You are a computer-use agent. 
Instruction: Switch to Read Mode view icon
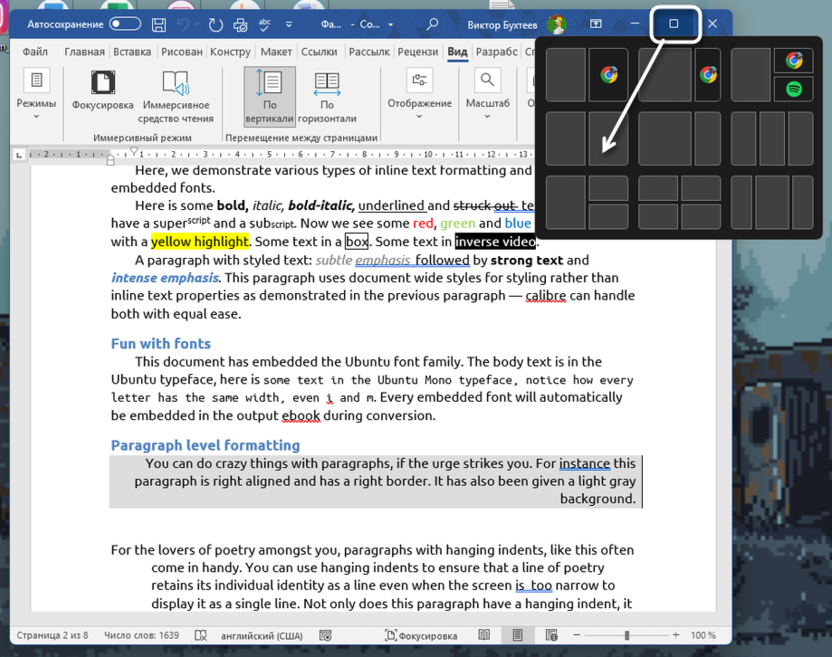point(484,635)
